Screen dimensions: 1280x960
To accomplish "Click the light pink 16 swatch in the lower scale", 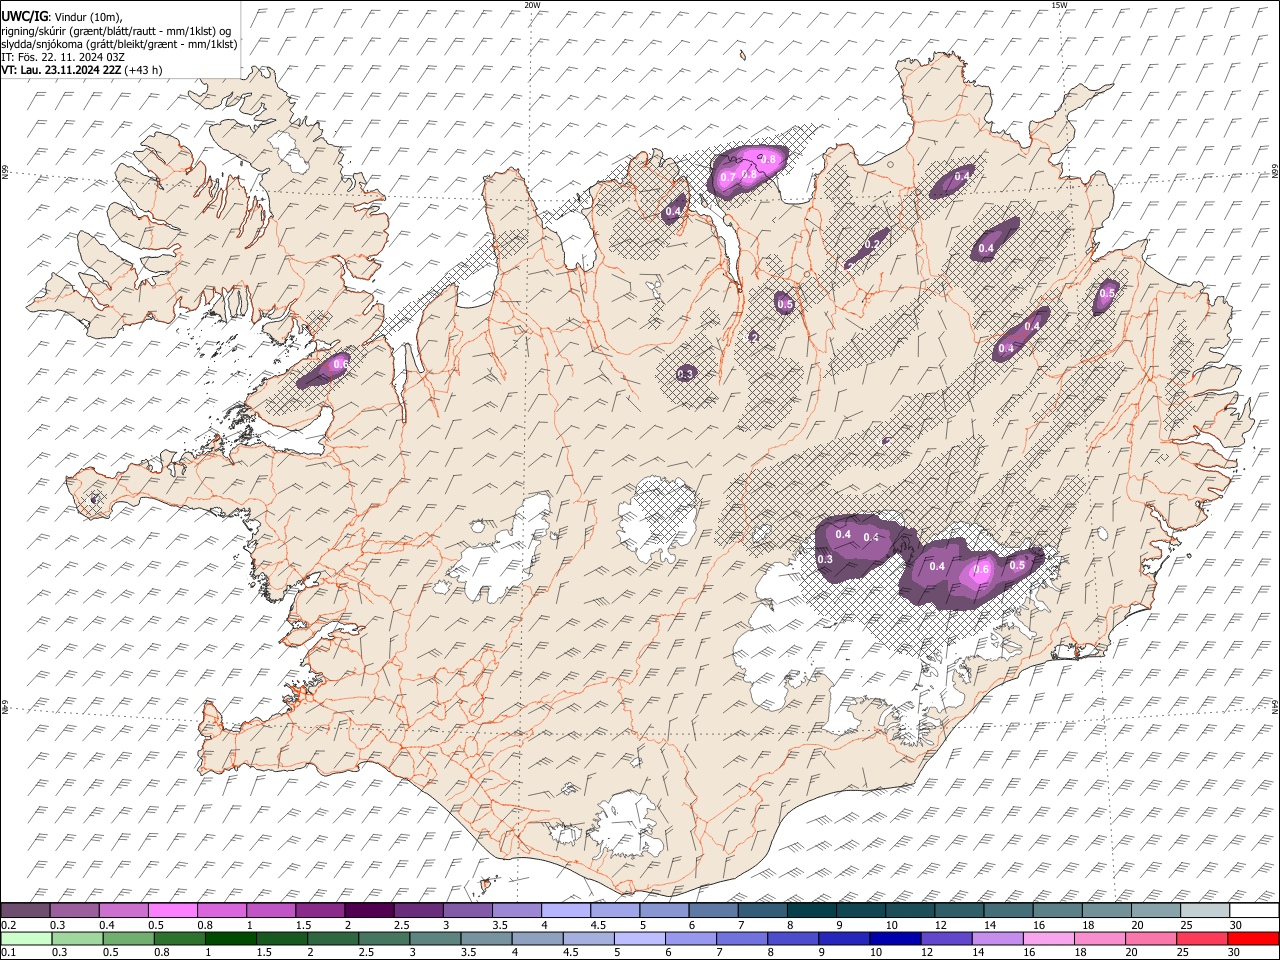I will click(1048, 938).
